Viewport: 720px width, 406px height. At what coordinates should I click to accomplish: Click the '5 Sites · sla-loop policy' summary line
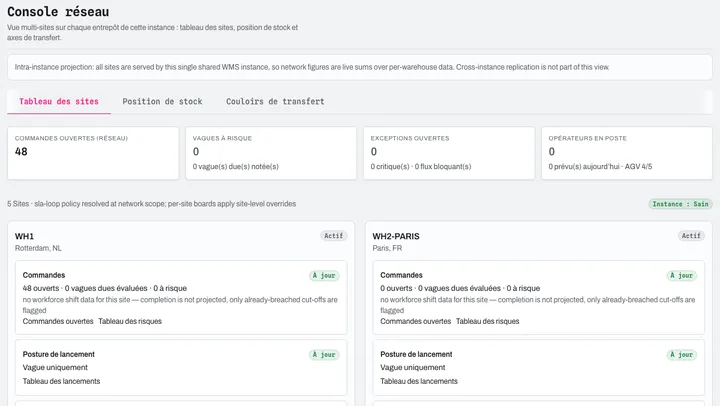(x=152, y=203)
